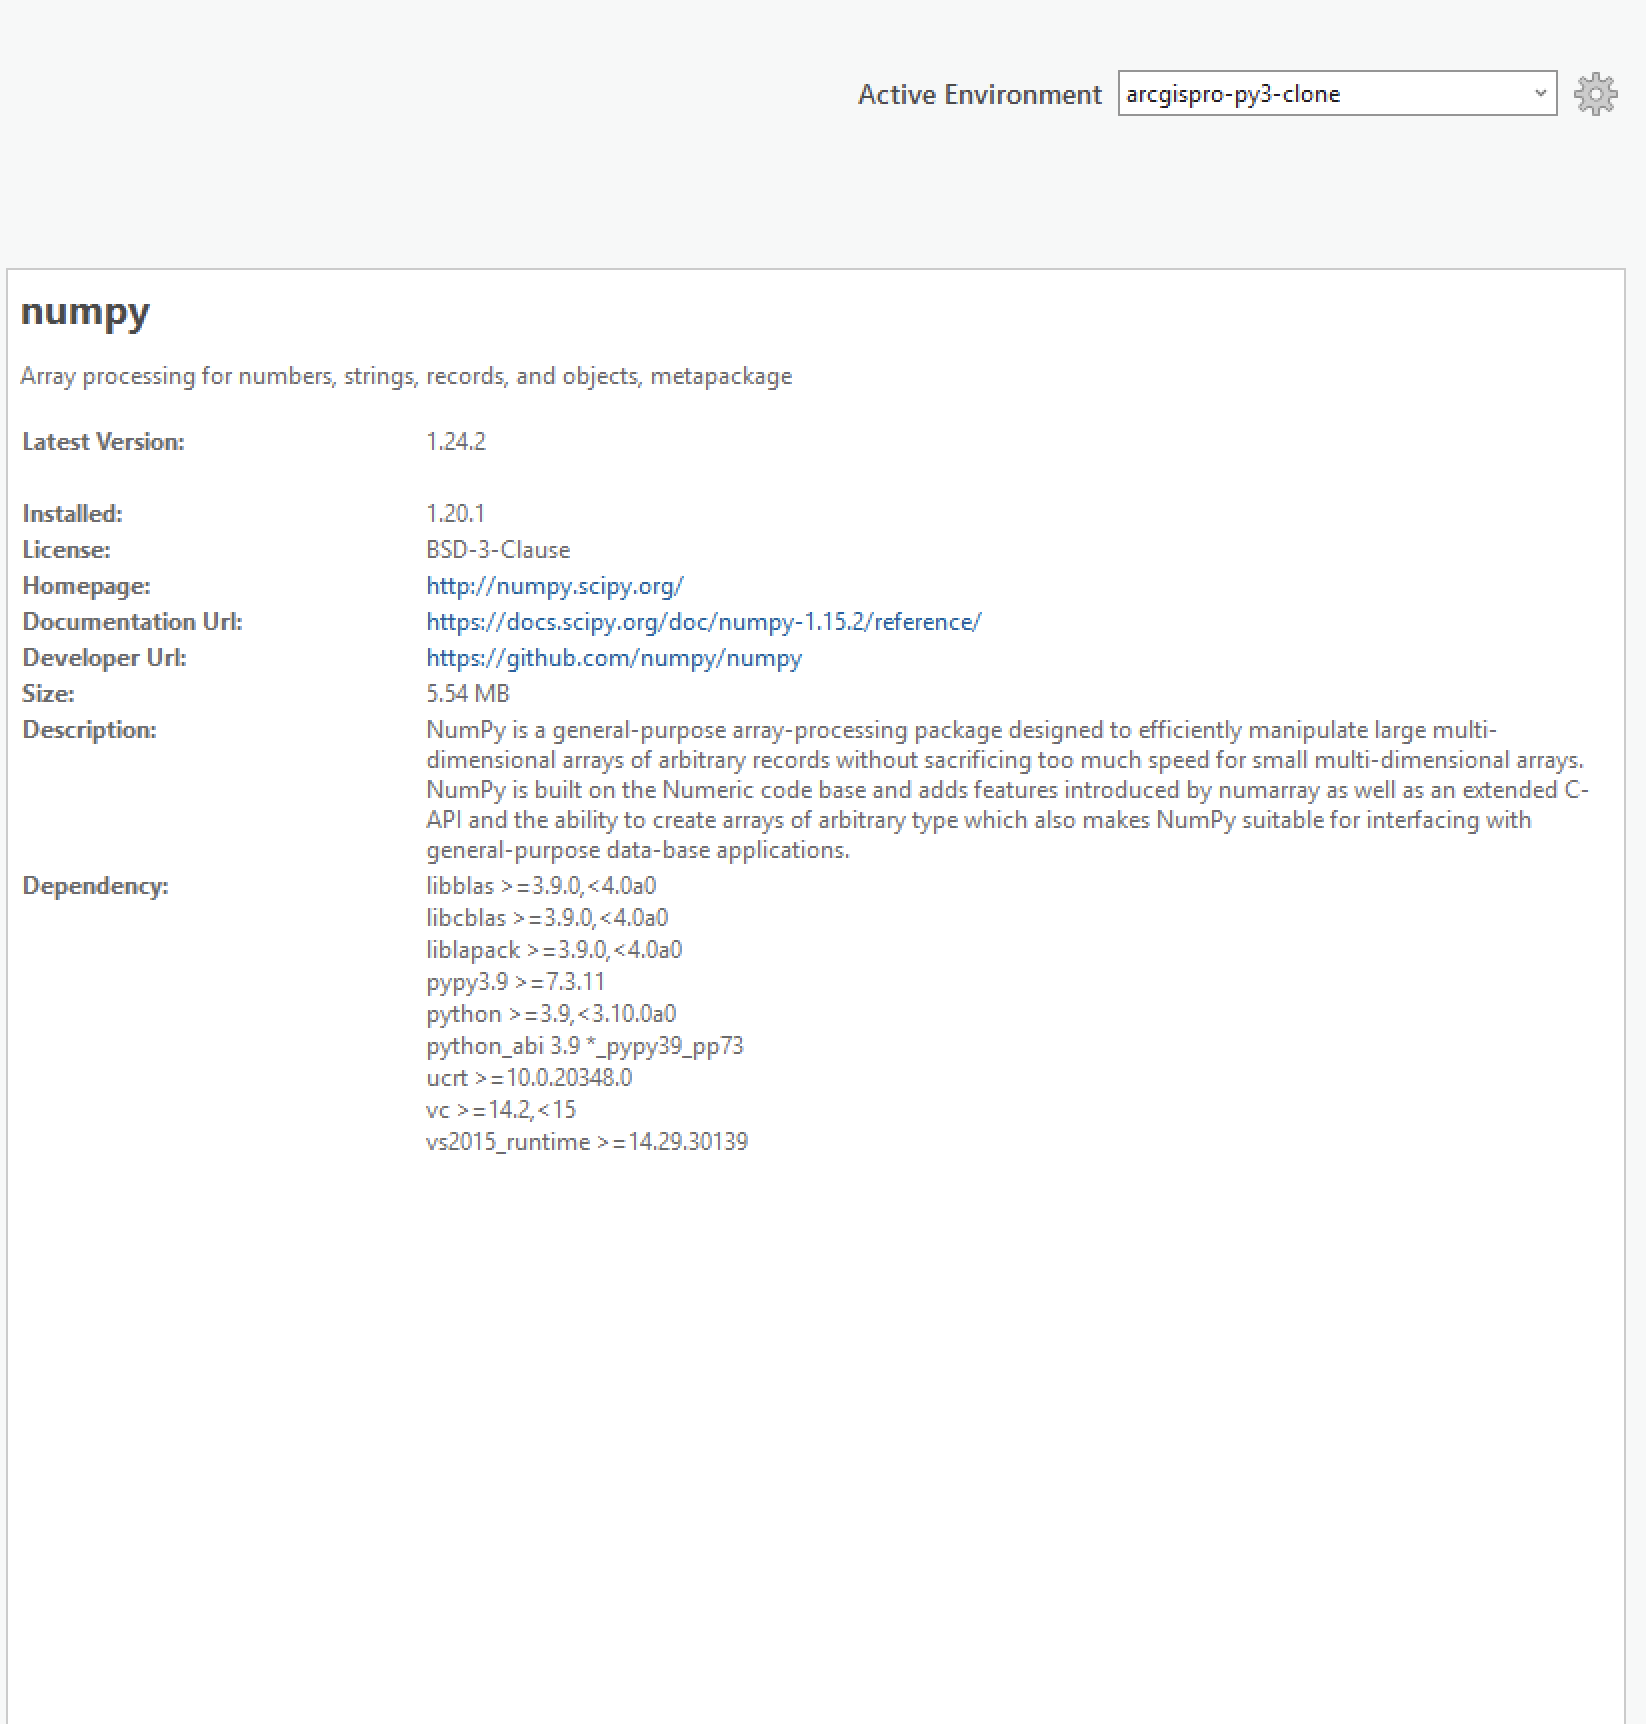
Task: Click the numpy package title heading
Action: (85, 312)
